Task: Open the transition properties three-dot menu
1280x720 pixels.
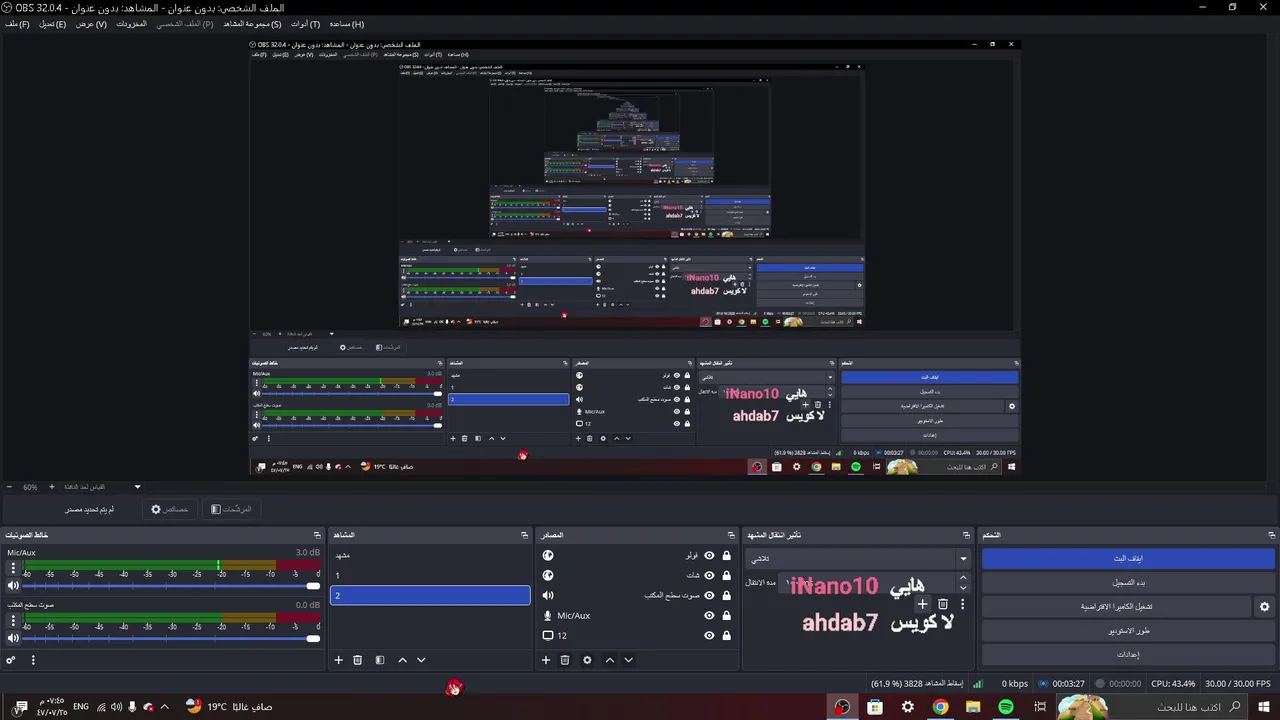Action: point(963,604)
